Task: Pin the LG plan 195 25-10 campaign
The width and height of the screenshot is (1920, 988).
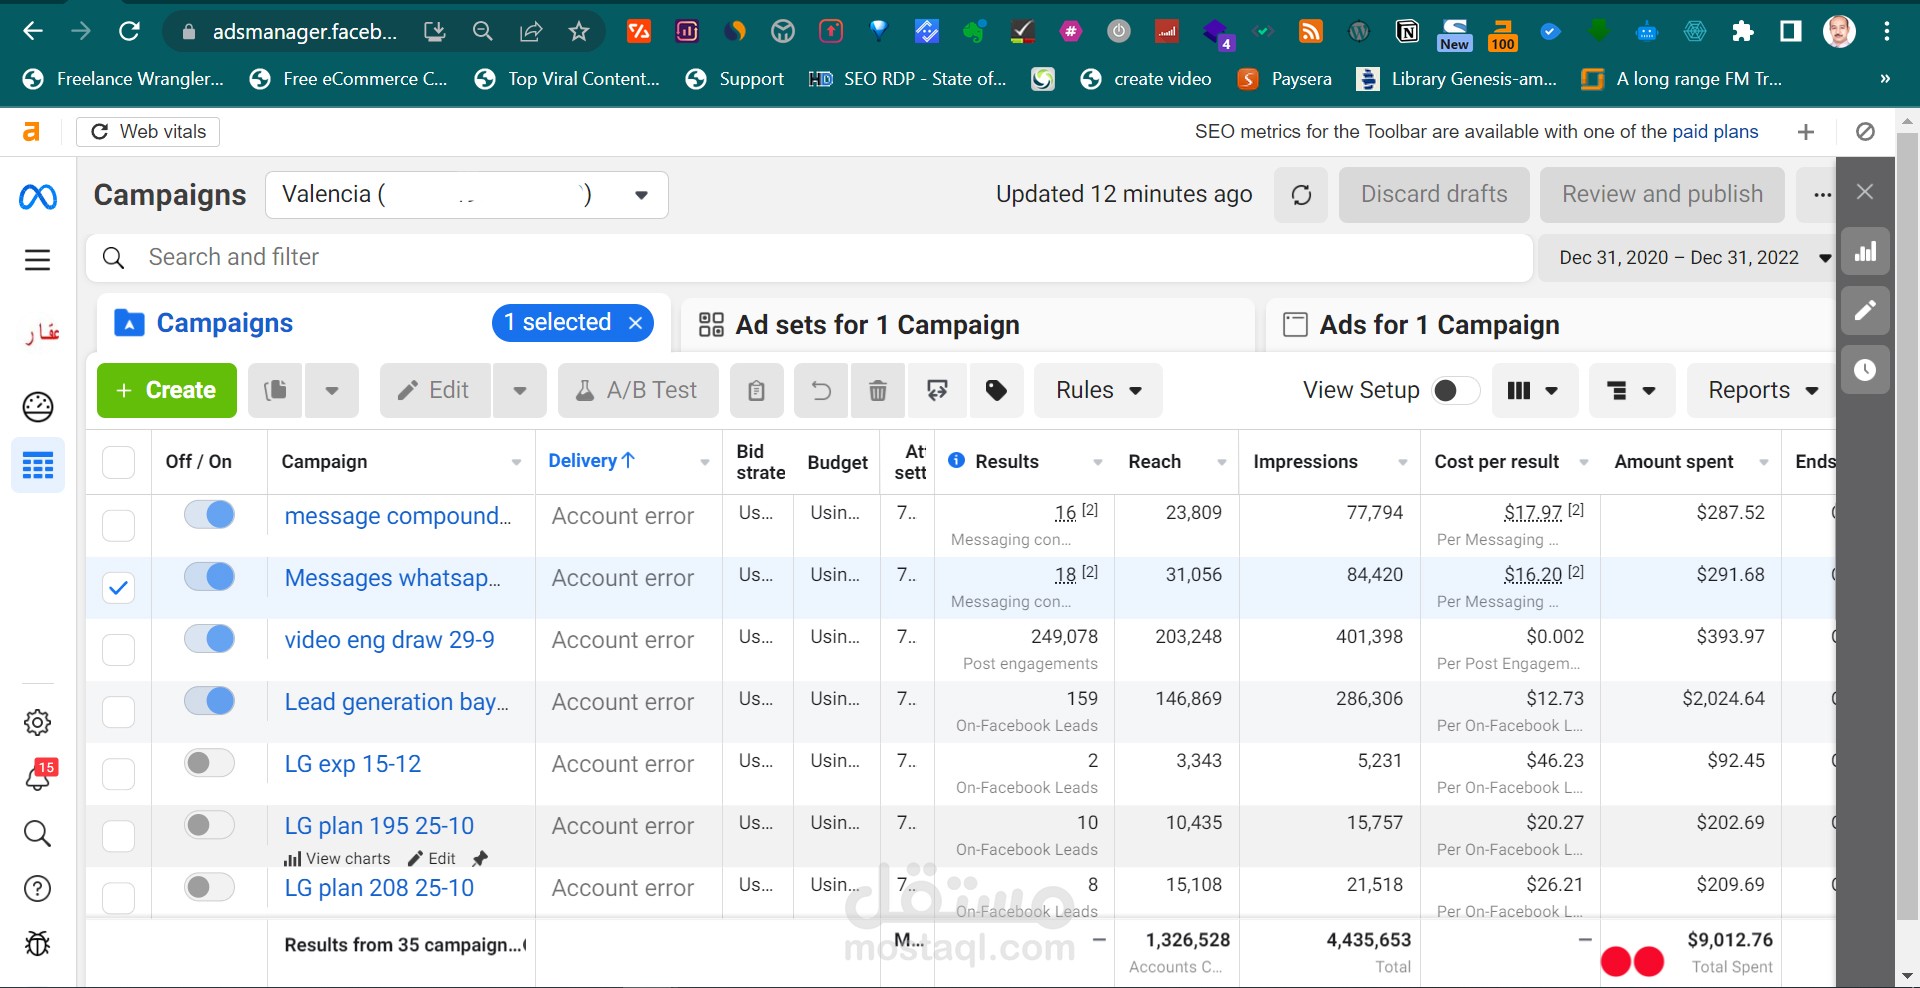Action: (x=480, y=858)
